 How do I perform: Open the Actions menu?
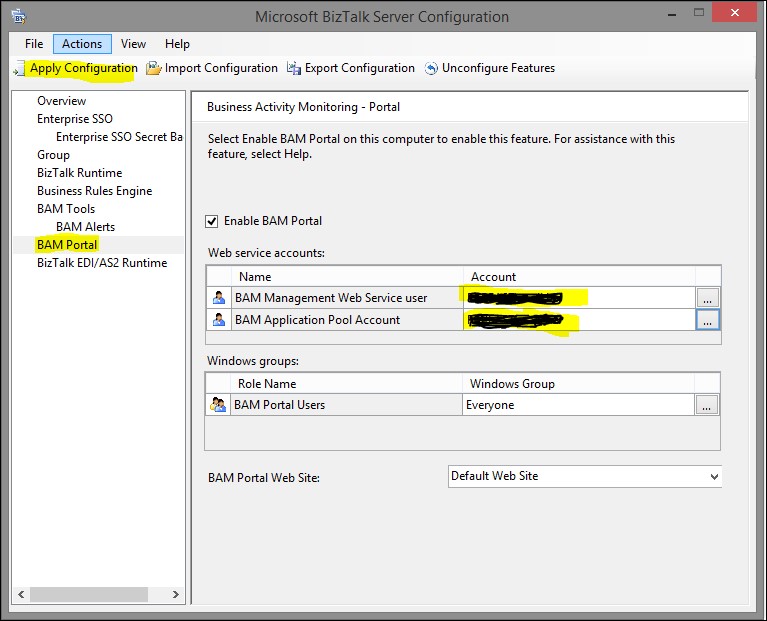[x=82, y=44]
